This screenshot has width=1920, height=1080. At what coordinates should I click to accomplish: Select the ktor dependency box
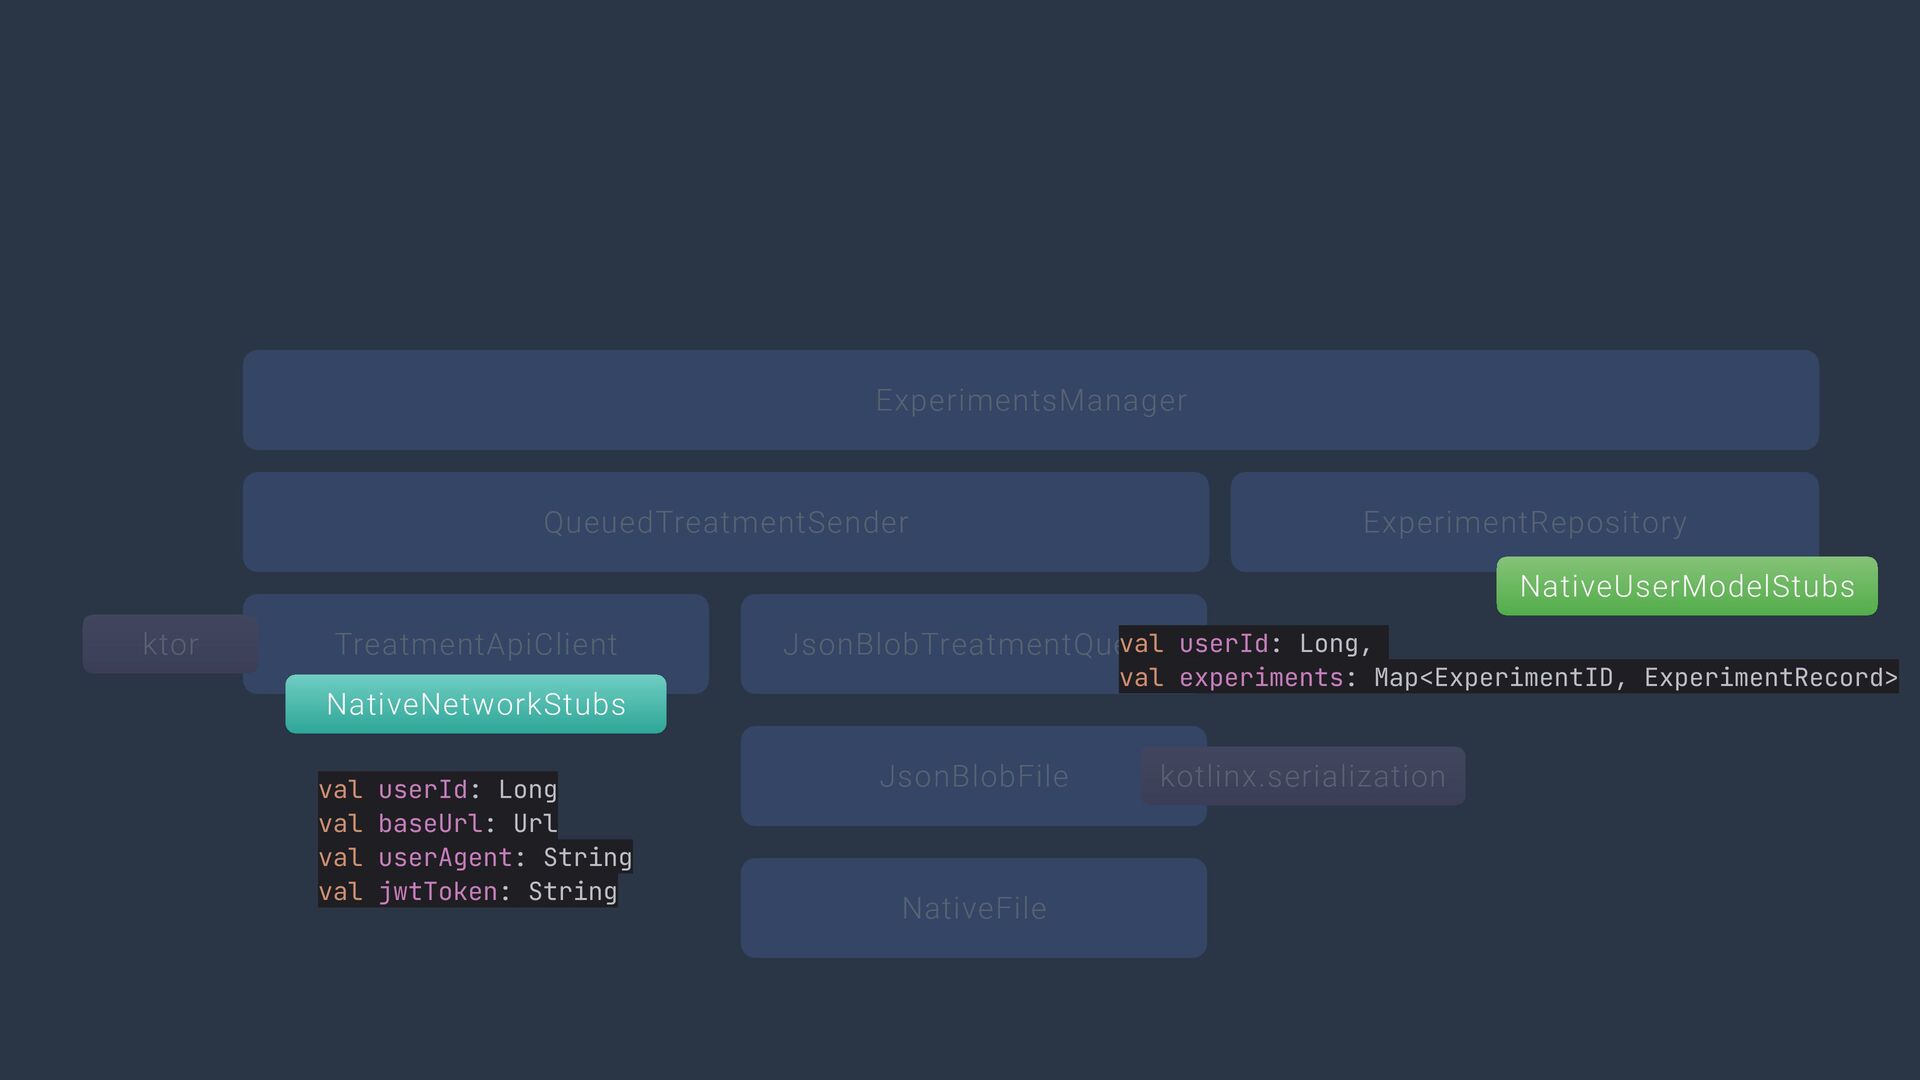pyautogui.click(x=170, y=644)
